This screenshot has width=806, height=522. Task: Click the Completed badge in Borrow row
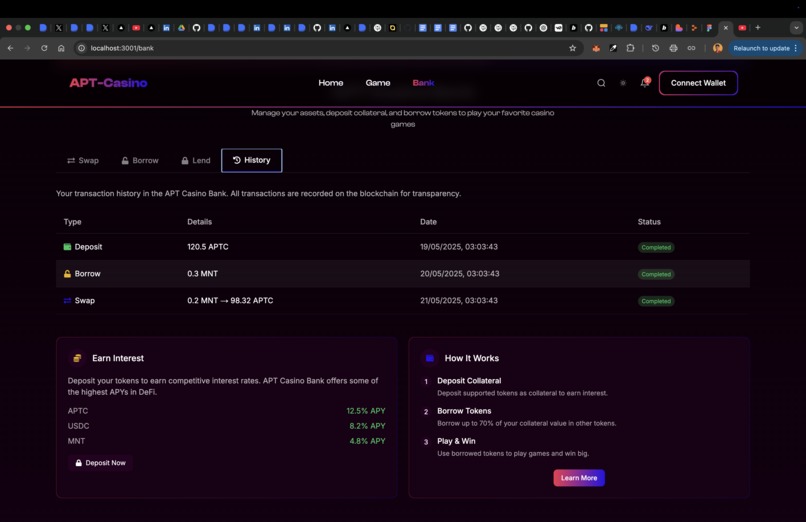tap(656, 274)
